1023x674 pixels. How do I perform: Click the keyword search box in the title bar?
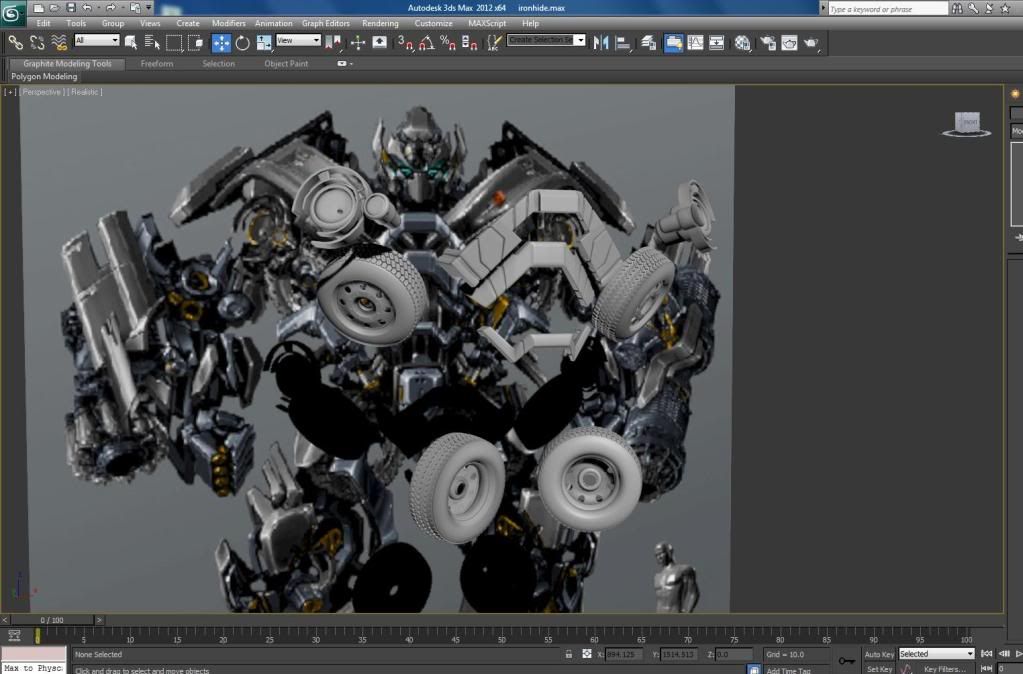tap(887, 9)
